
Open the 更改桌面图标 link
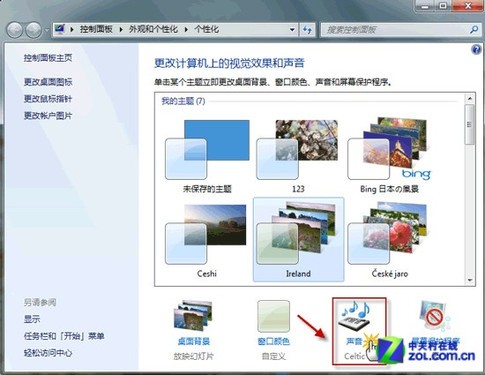coord(48,82)
